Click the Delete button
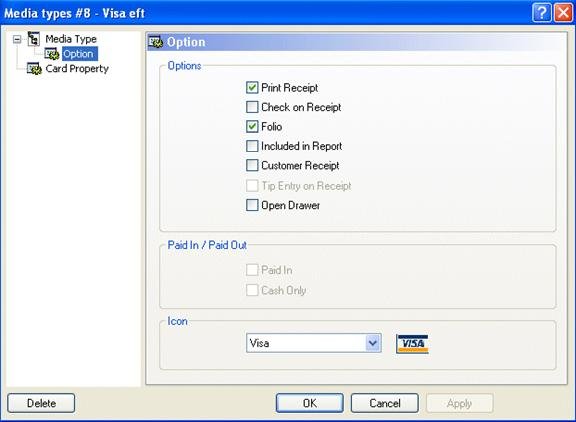Viewport: 576px width, 422px height. [x=41, y=403]
